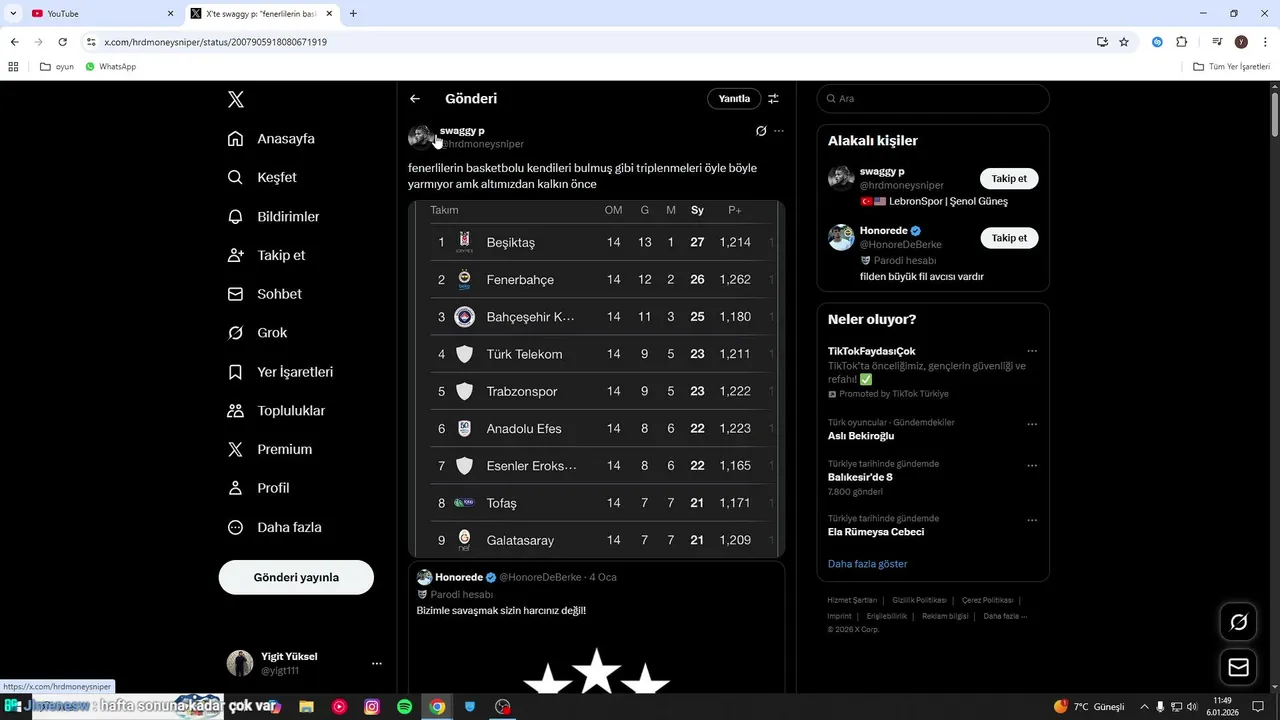Reload the page
1280x720 pixels.
pyautogui.click(x=62, y=42)
